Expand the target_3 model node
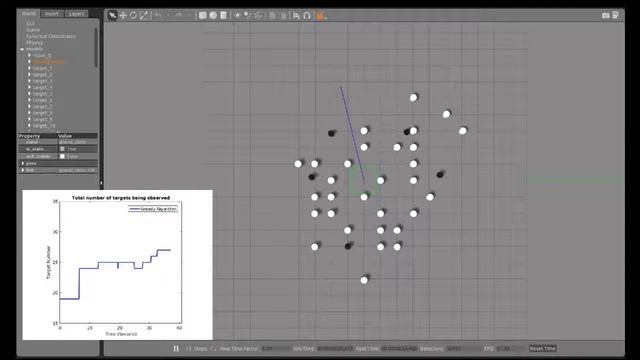Image resolution: width=640 pixels, height=360 pixels. point(29,81)
